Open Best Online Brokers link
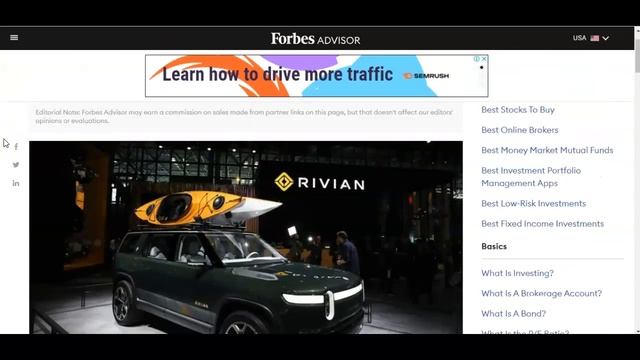This screenshot has width=640, height=360. tap(520, 130)
